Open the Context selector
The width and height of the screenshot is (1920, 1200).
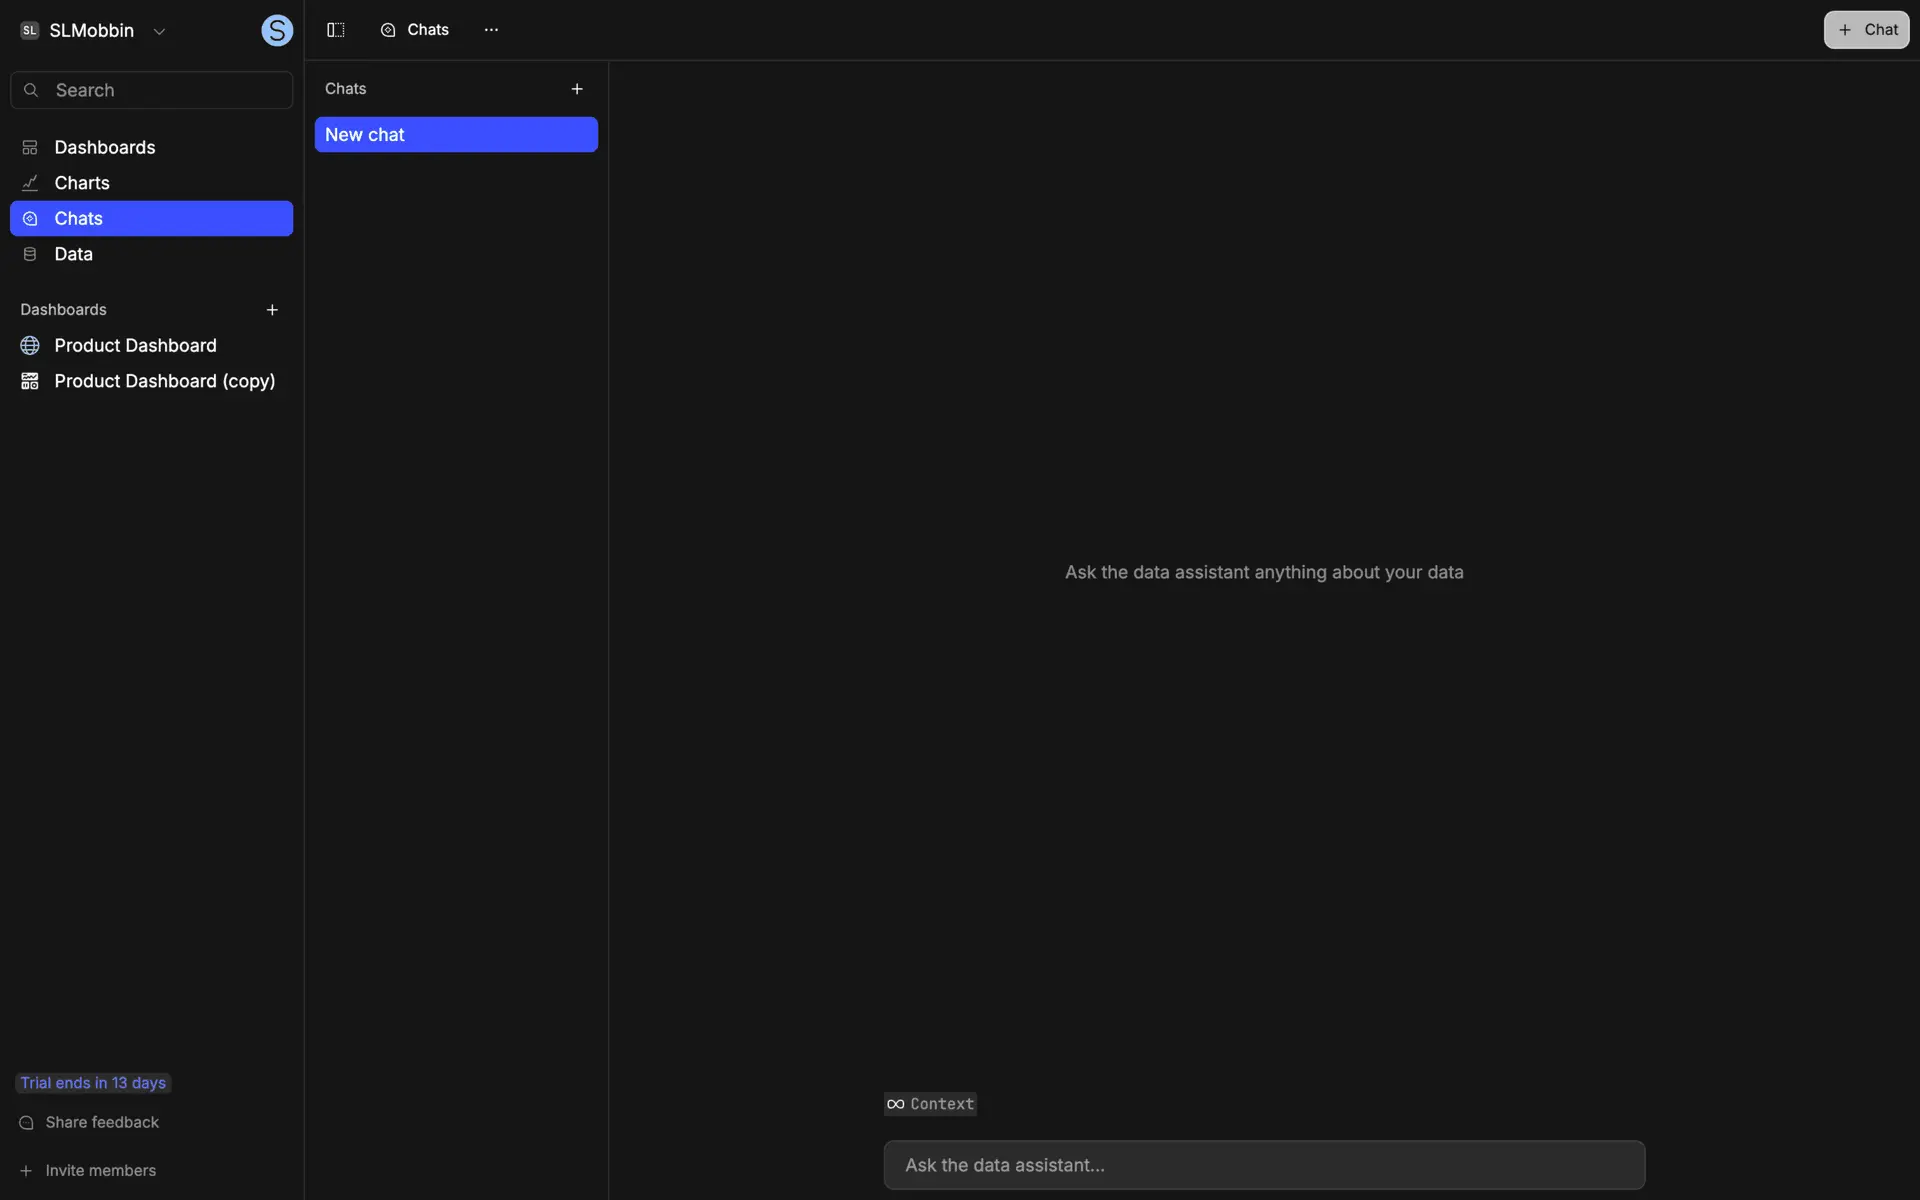pyautogui.click(x=930, y=1104)
